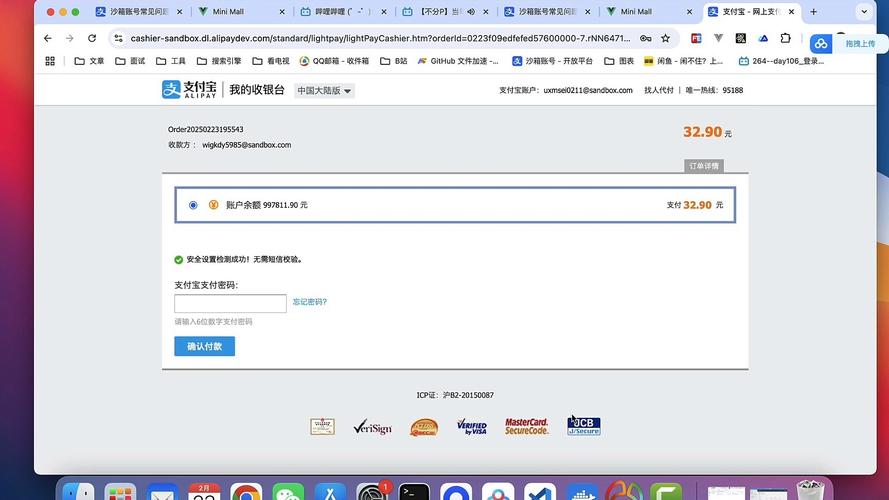Click the VeriSign security badge
This screenshot has height=500, width=889.
372,427
